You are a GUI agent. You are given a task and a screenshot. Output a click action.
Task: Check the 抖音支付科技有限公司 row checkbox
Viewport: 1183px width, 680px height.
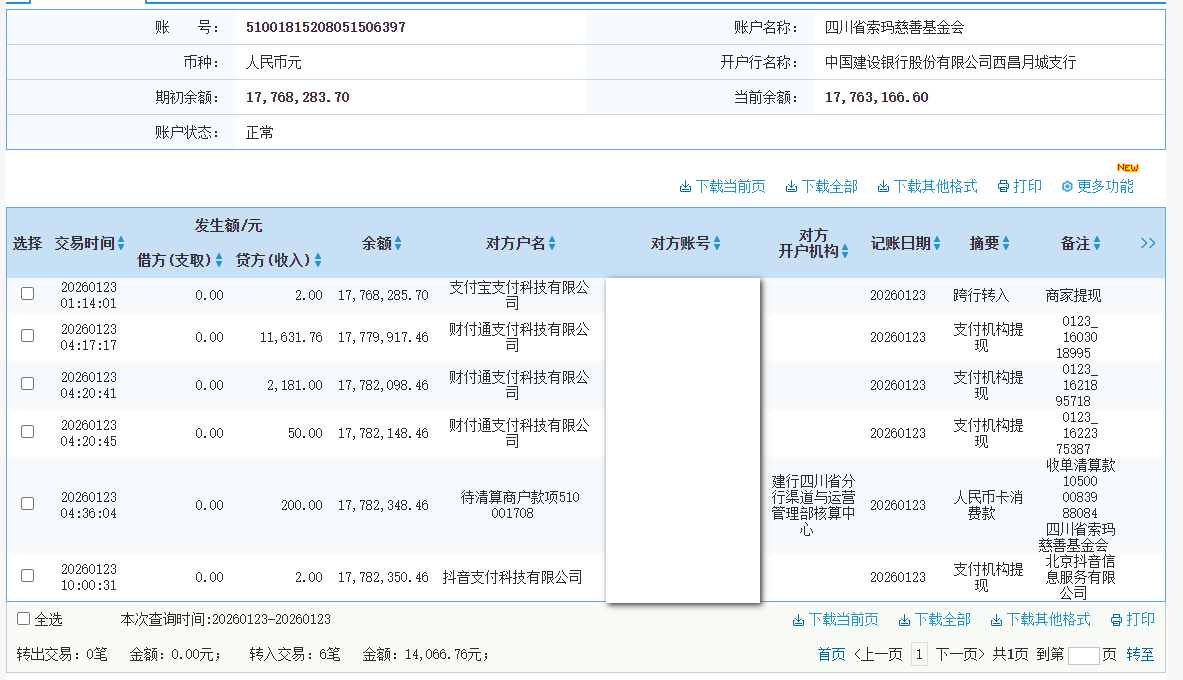(26, 576)
